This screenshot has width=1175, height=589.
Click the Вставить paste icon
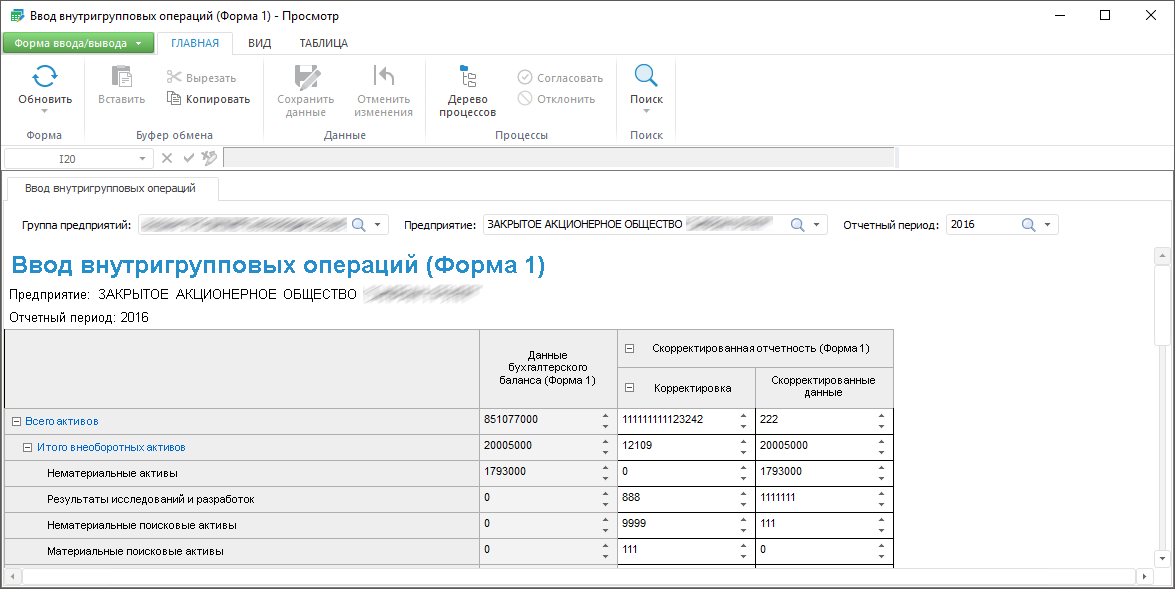click(x=121, y=76)
